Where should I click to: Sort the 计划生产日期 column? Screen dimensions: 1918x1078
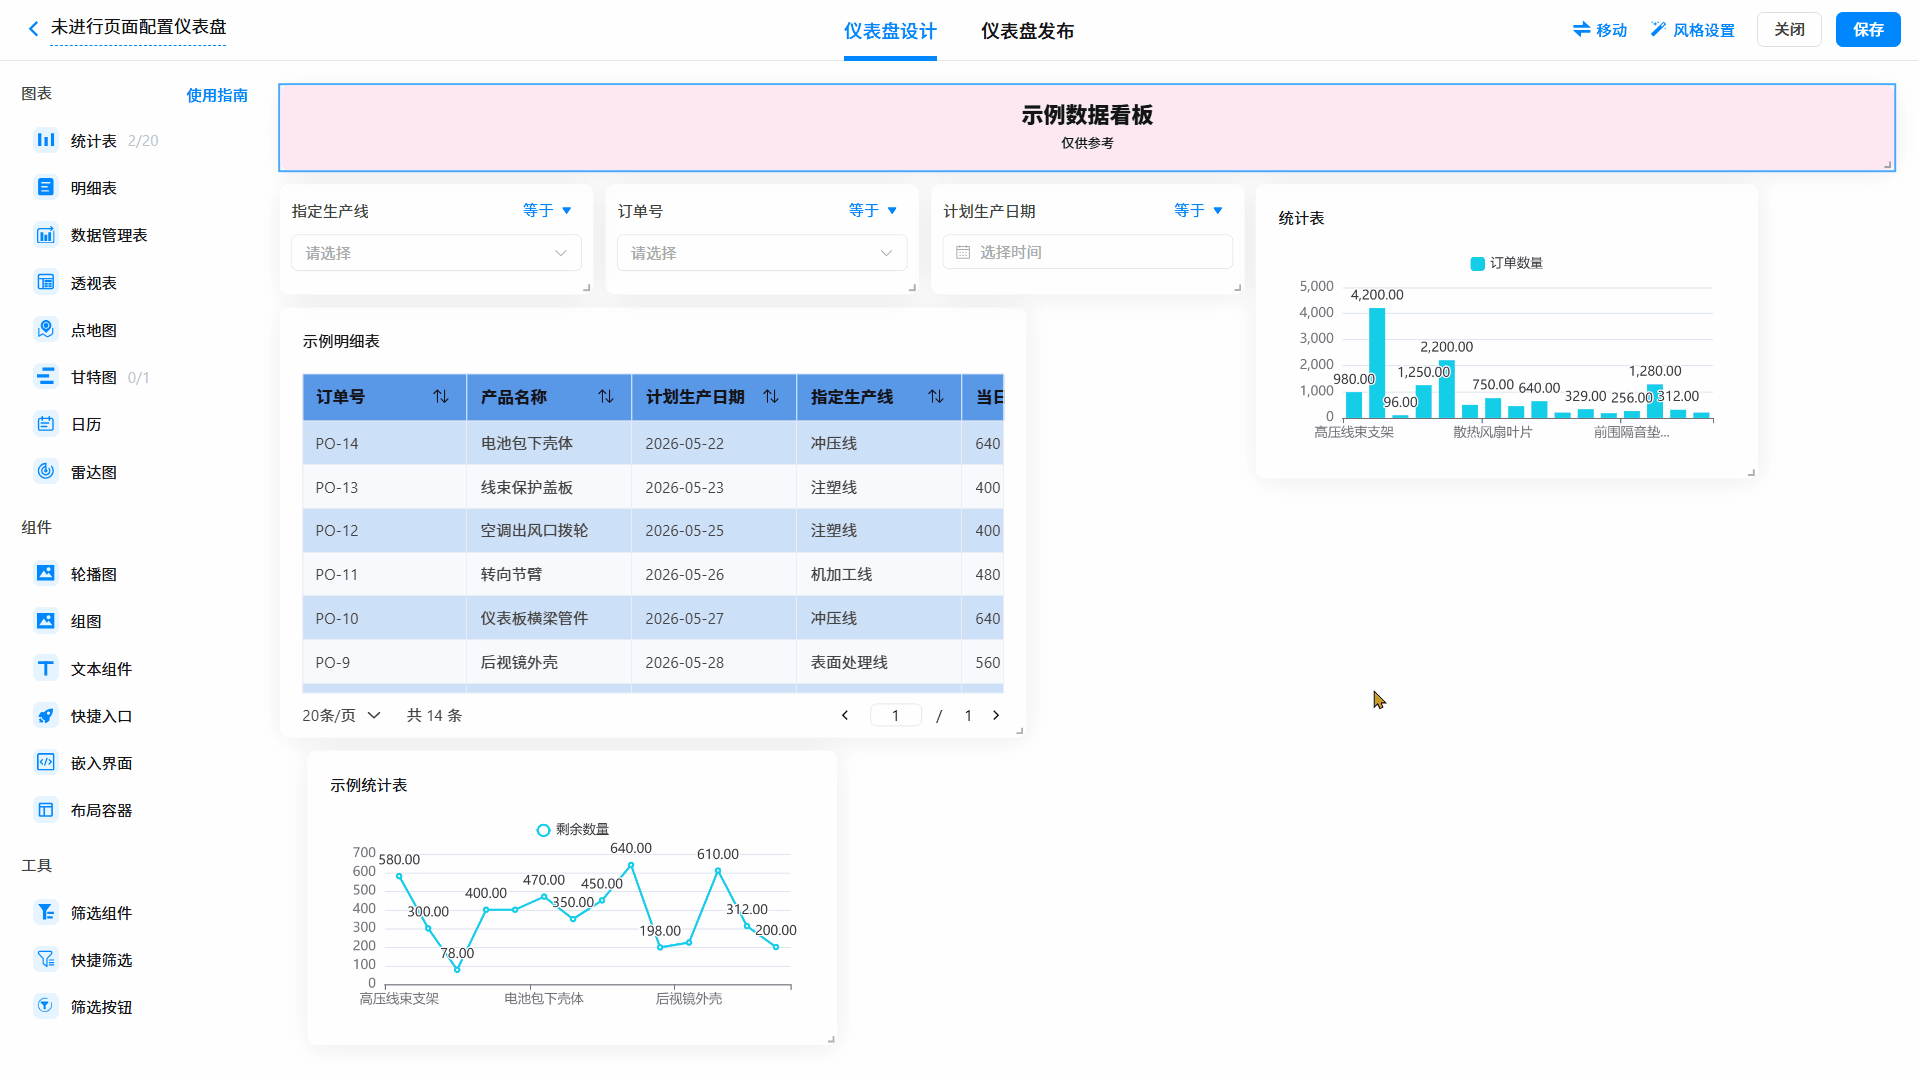point(771,397)
